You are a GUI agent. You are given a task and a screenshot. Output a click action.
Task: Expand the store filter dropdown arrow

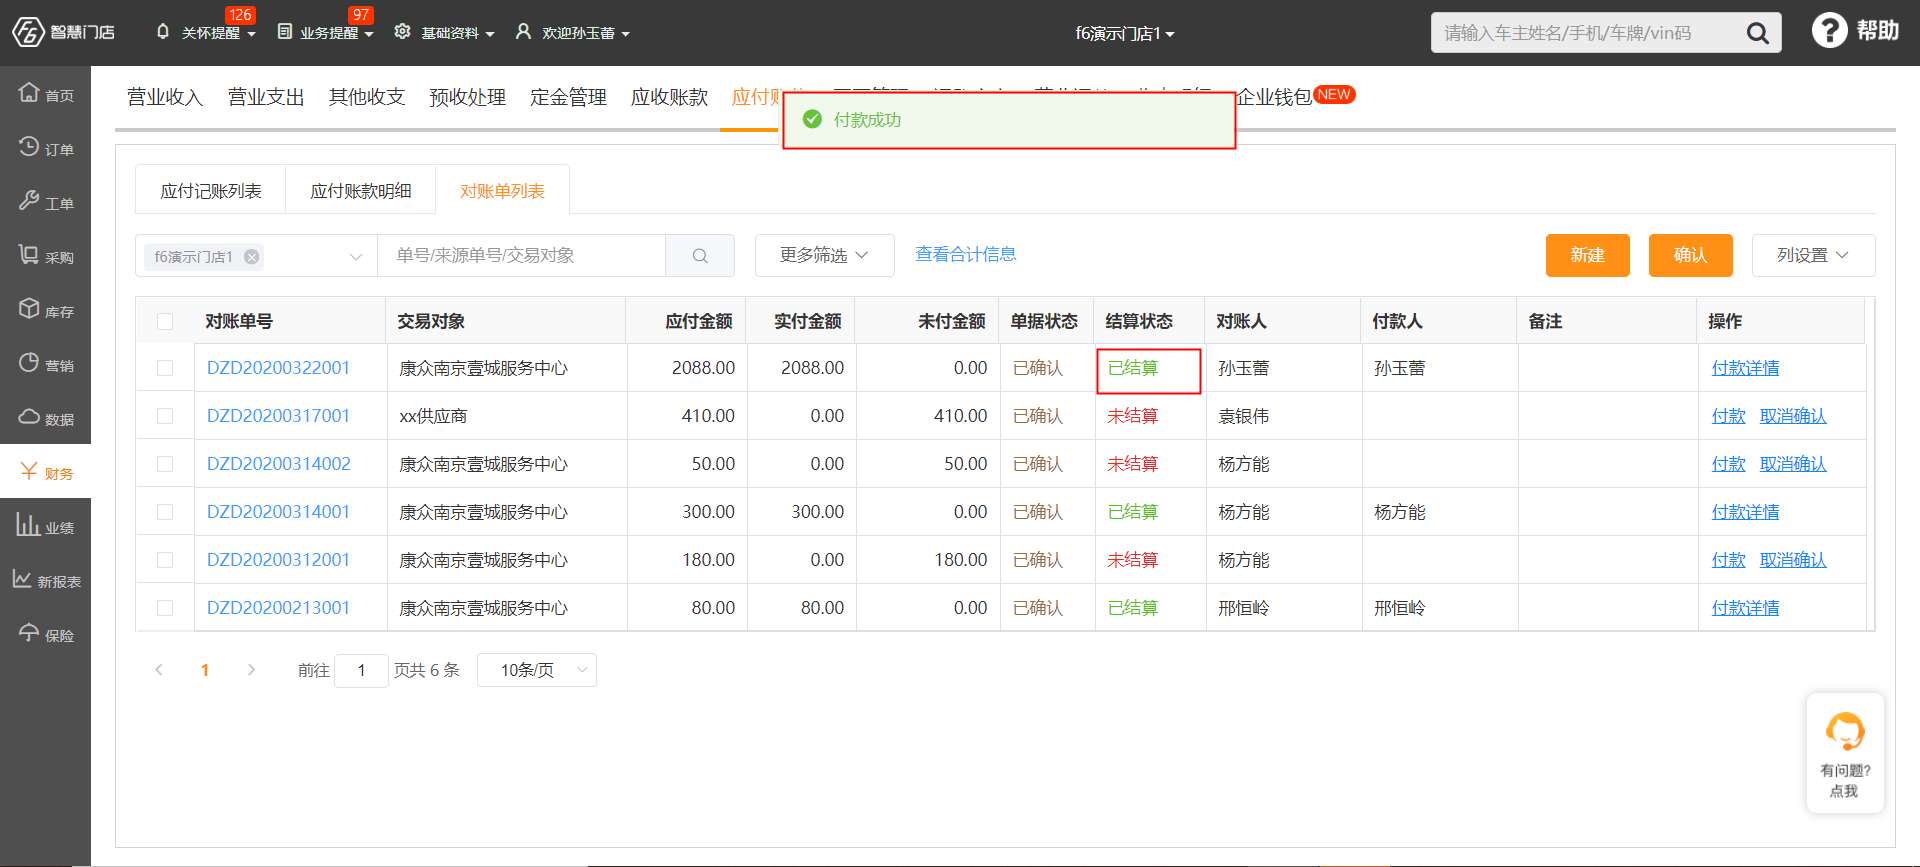[x=355, y=257]
